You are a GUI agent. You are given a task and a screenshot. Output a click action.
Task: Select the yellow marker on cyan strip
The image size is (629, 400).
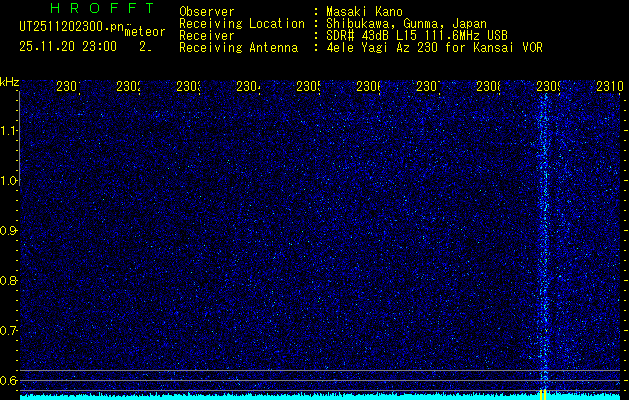coord(543,394)
